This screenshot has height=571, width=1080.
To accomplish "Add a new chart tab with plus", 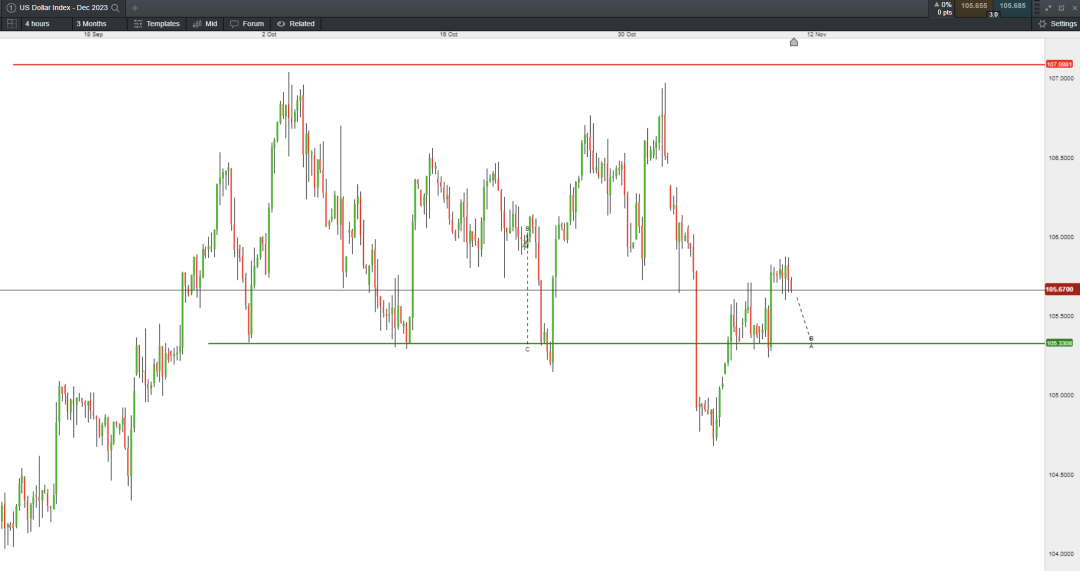I will pyautogui.click(x=135, y=7).
